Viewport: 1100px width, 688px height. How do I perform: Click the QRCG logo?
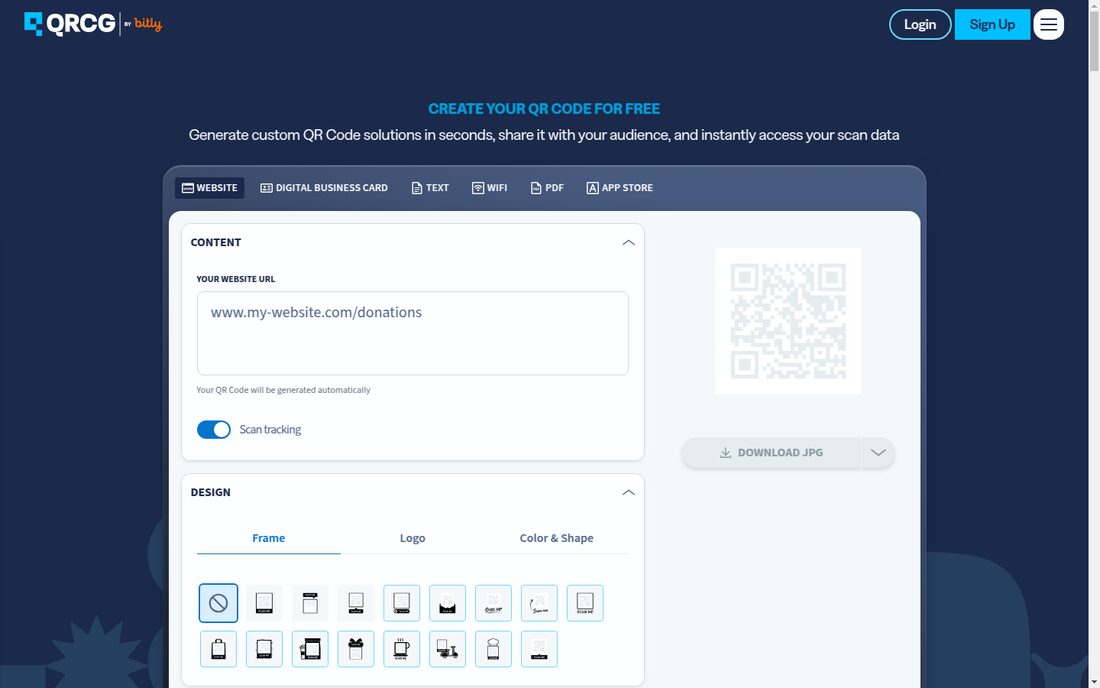[x=69, y=24]
